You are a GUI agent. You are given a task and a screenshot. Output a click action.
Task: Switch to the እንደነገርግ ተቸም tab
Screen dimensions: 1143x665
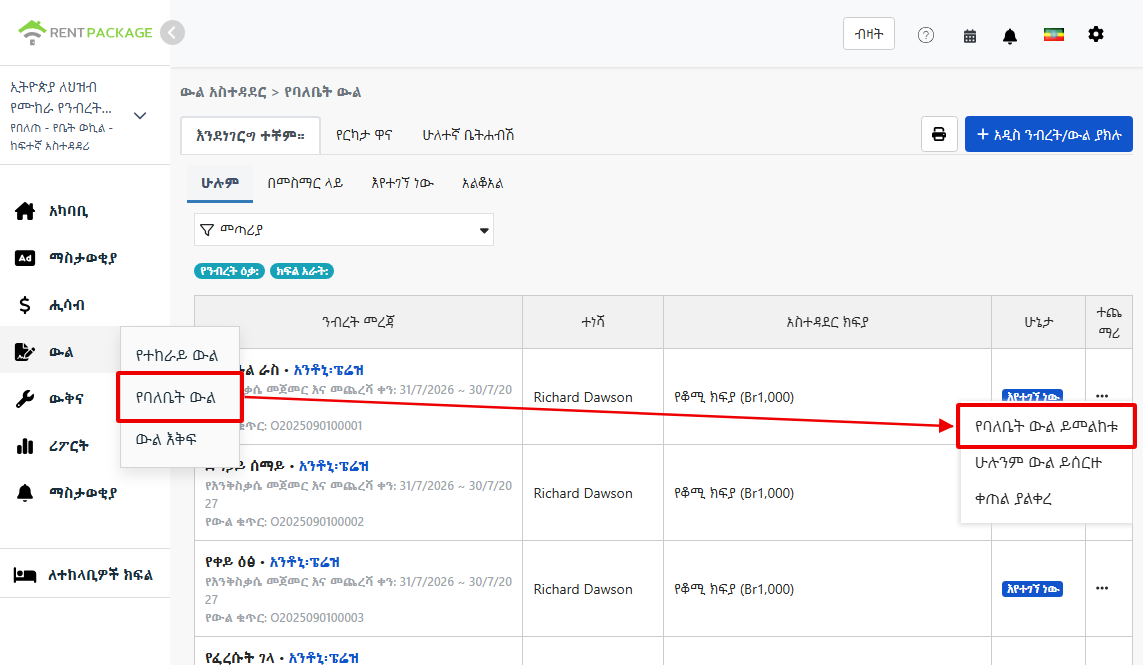(251, 136)
